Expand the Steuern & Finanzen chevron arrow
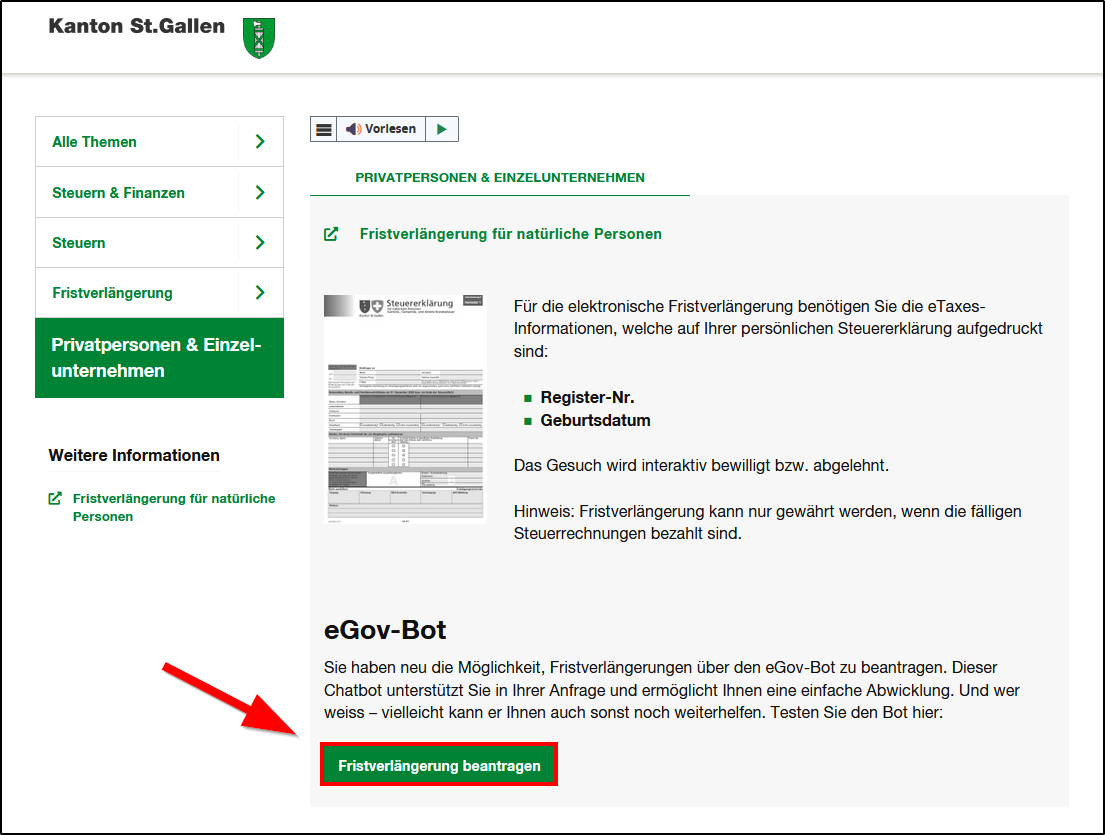Image resolution: width=1105 pixels, height=835 pixels. [x=260, y=193]
